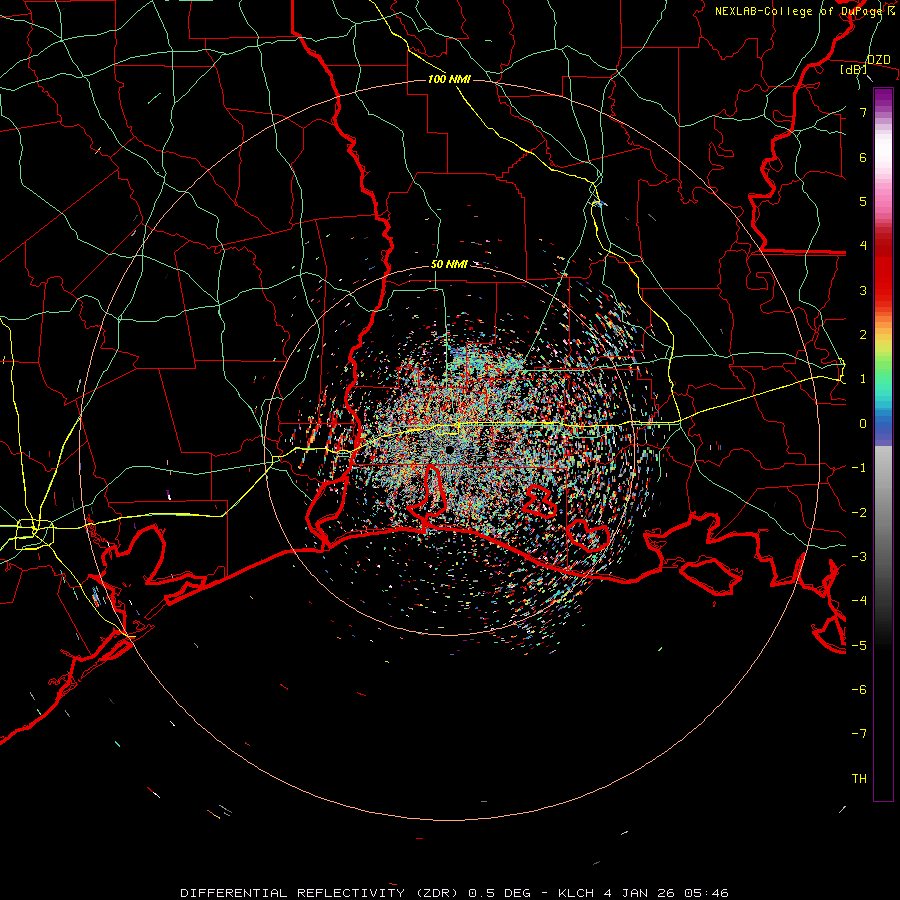Click the ZDR color scale bar

[x=883, y=444]
